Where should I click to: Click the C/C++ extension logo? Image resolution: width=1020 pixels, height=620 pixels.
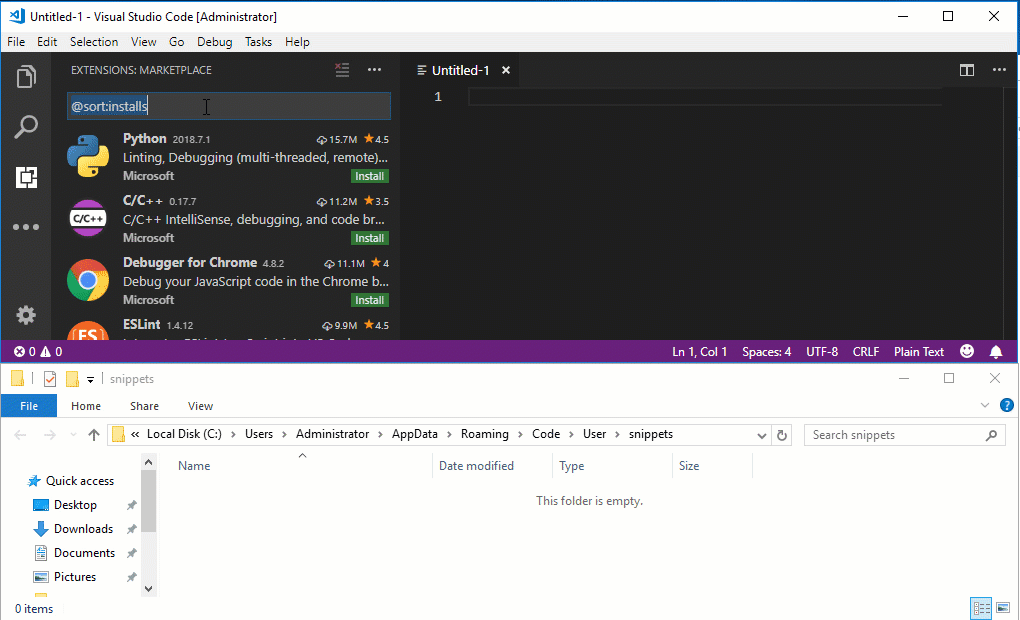(88, 218)
